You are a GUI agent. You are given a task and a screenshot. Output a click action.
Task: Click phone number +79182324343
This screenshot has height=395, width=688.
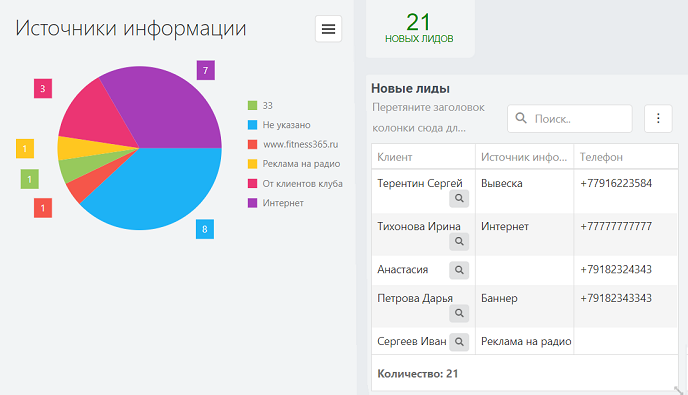(x=616, y=269)
